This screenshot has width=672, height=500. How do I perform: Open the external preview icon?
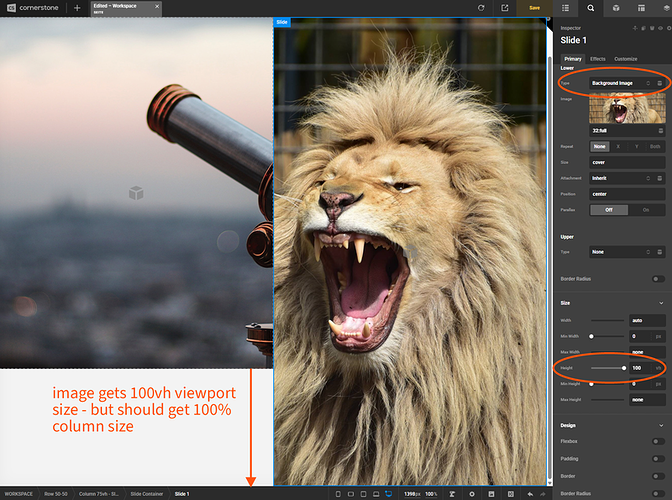coord(504,8)
